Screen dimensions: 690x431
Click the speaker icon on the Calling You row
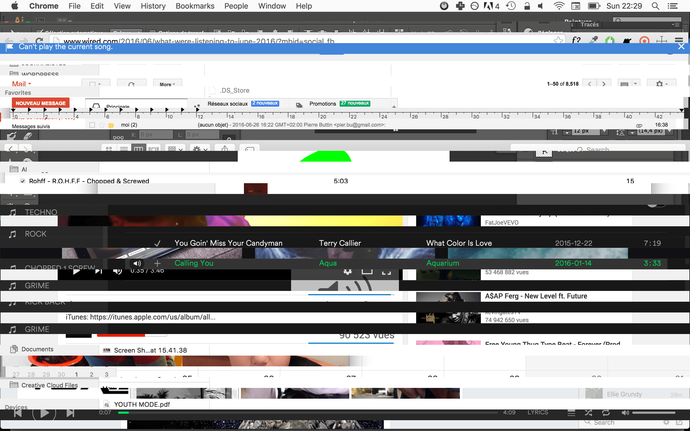pos(137,263)
